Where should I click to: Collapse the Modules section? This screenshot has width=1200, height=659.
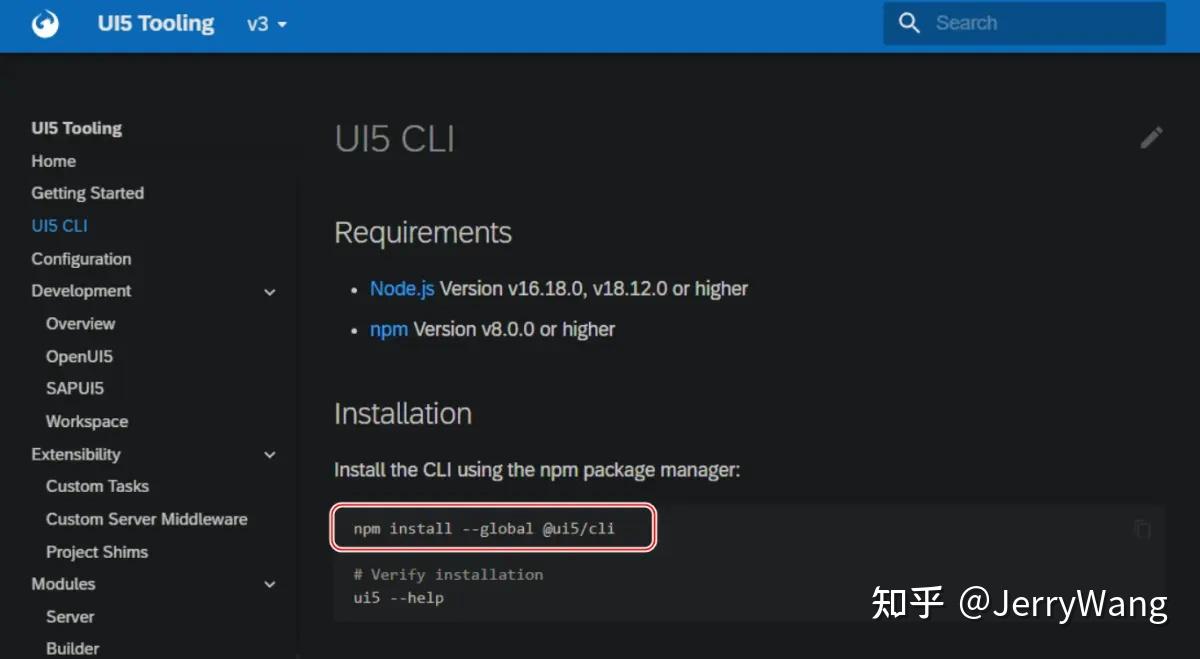269,584
